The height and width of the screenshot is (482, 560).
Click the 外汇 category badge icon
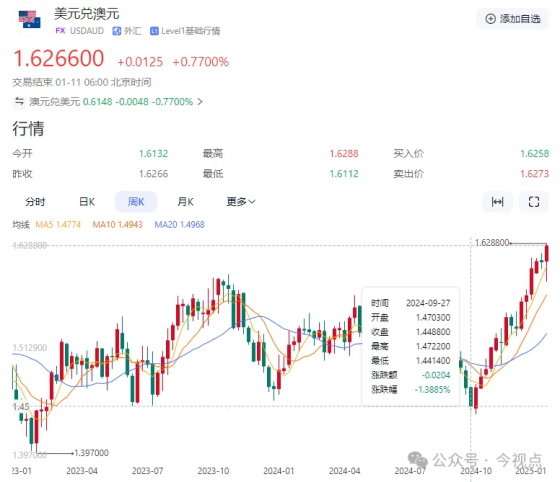pyautogui.click(x=116, y=31)
